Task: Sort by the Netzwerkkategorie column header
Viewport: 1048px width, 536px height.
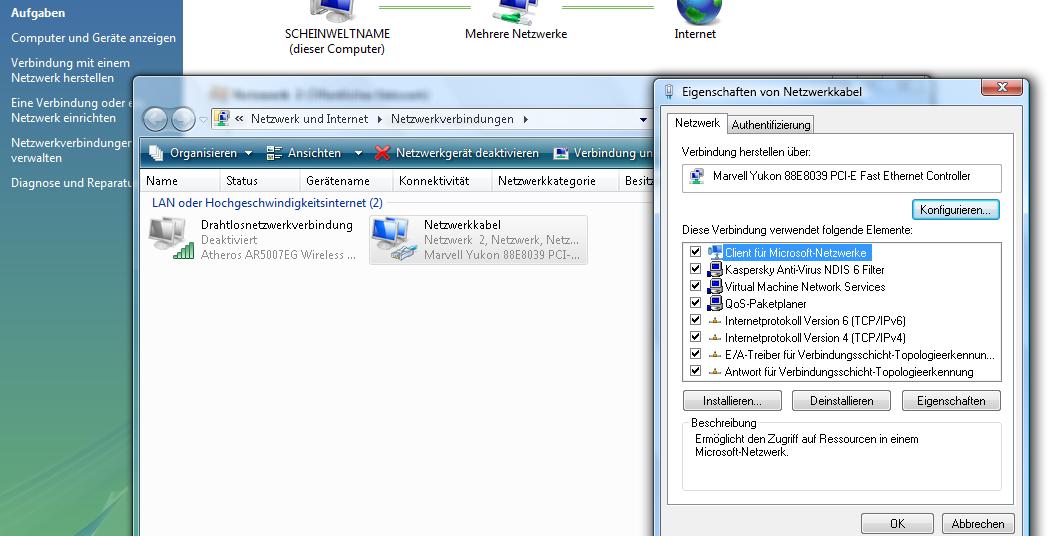Action: (555, 180)
